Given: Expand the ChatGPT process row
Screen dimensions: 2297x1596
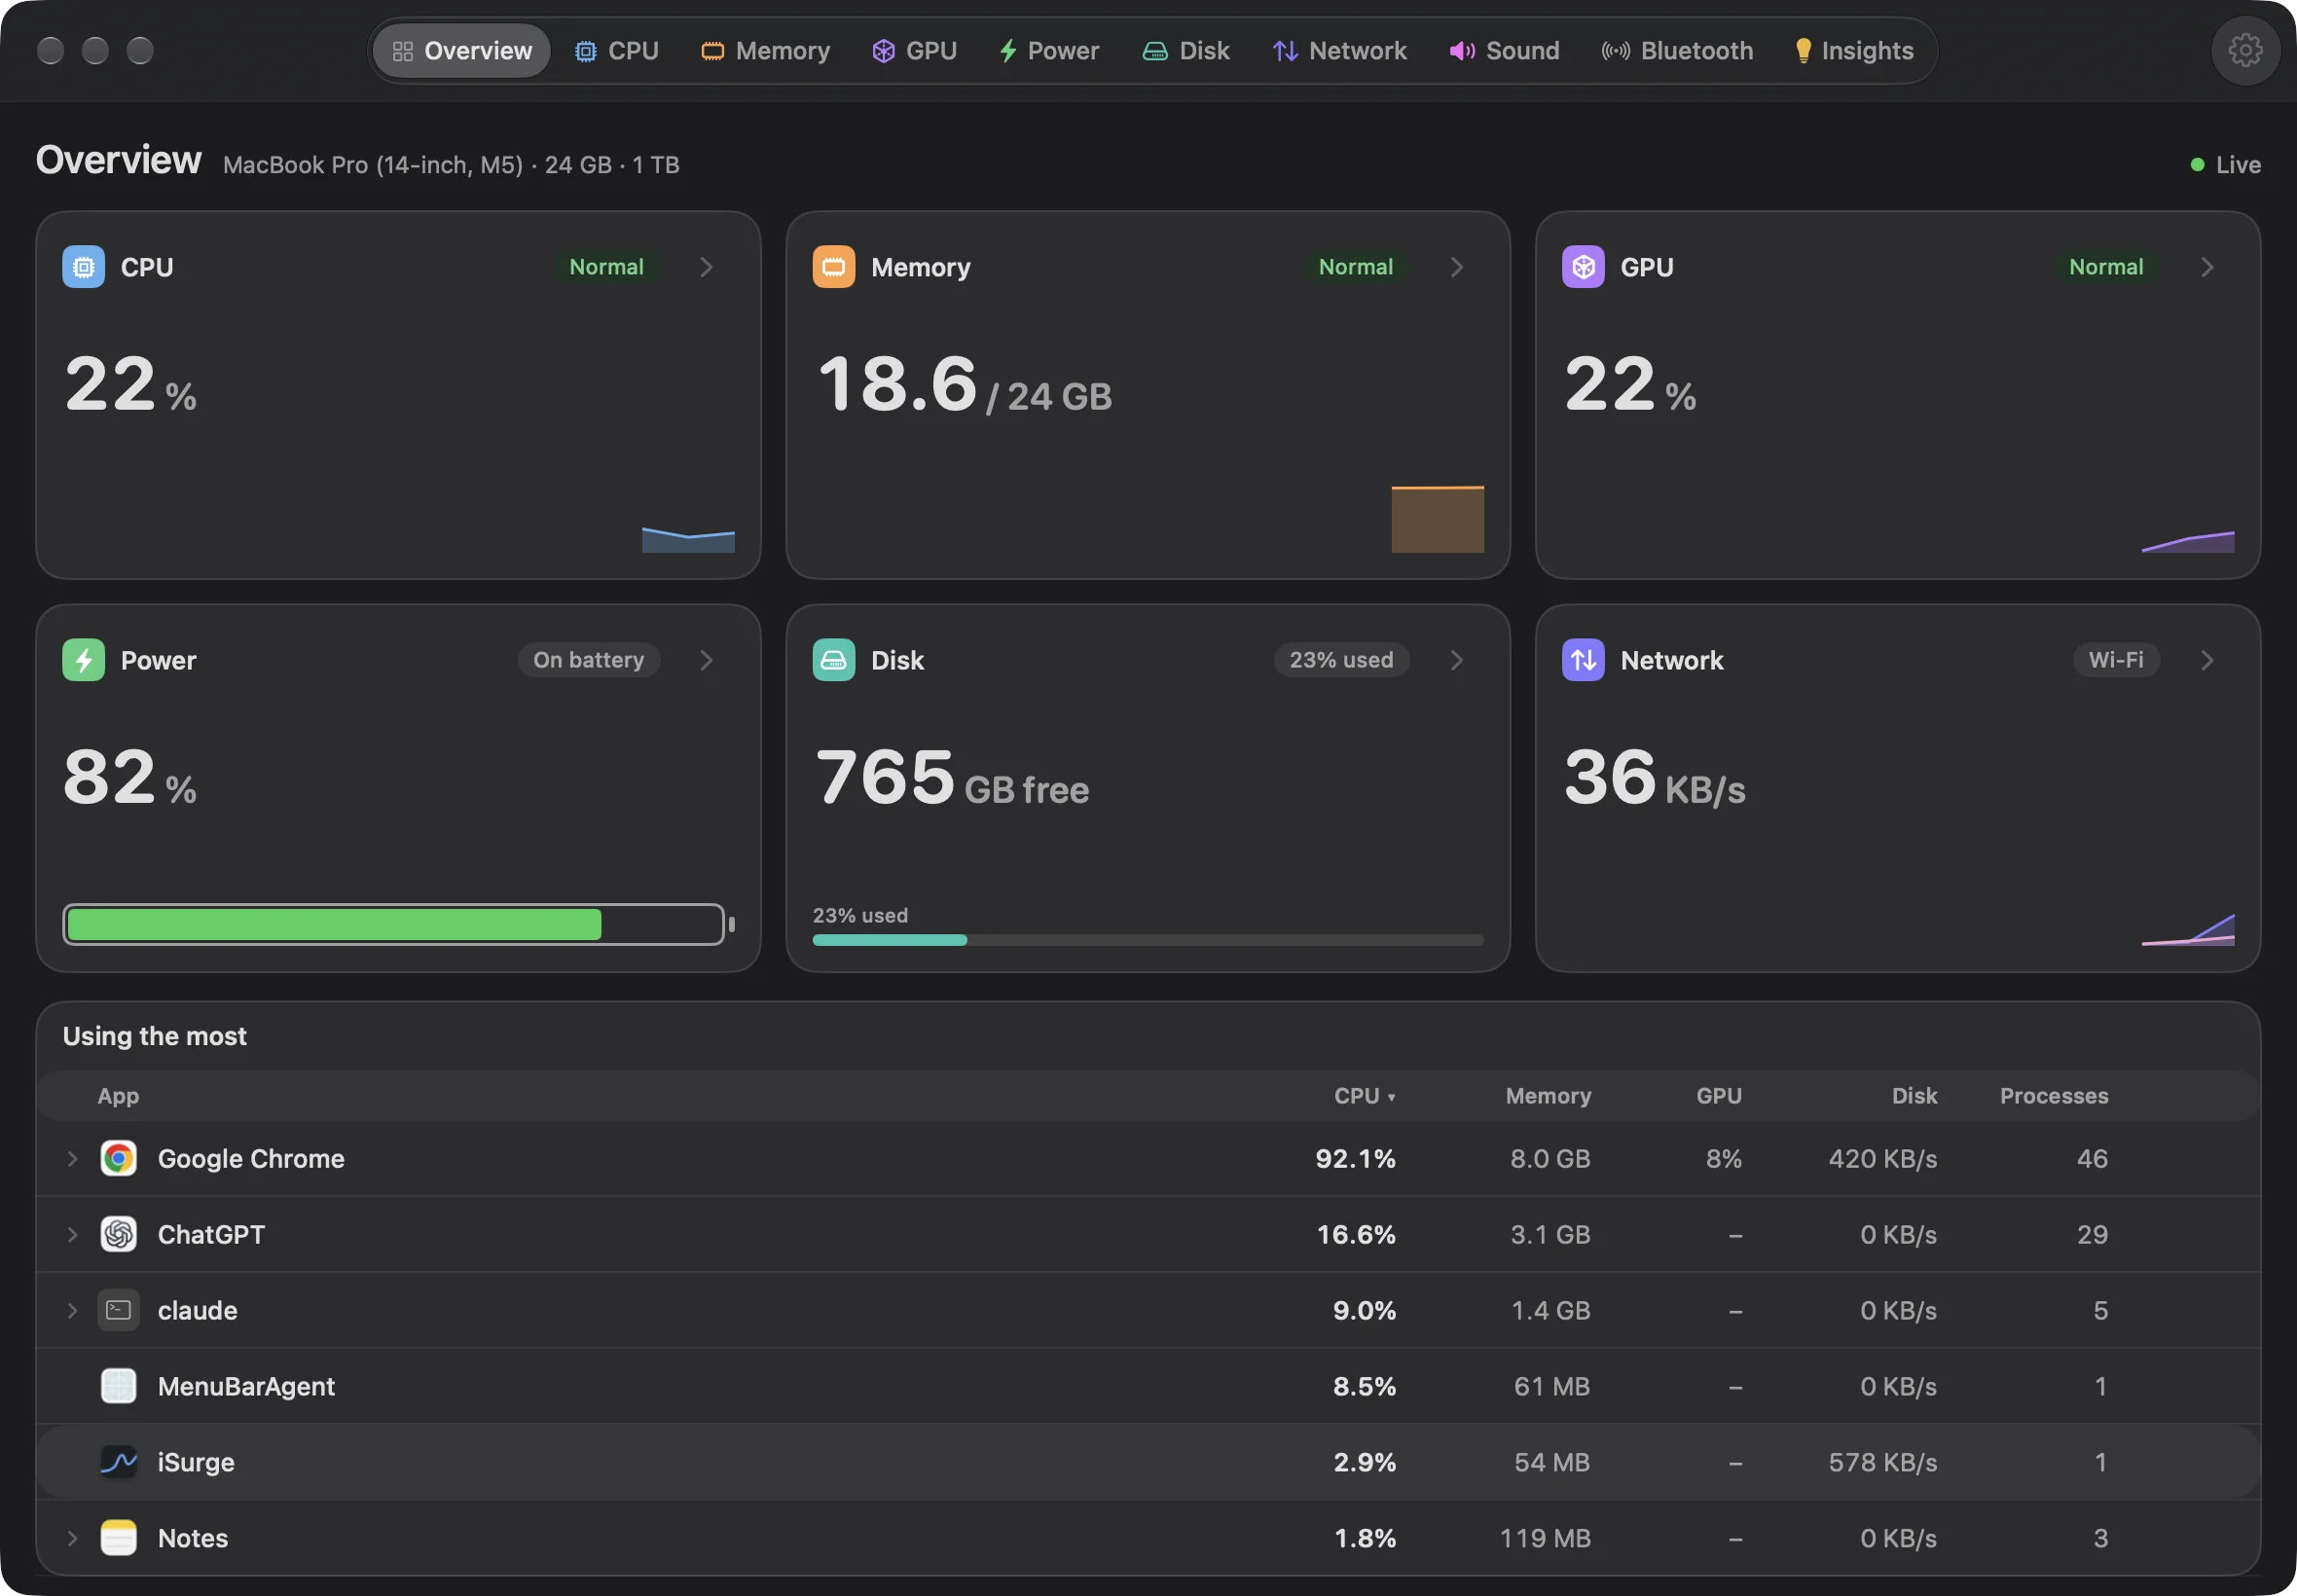Looking at the screenshot, I should (72, 1234).
